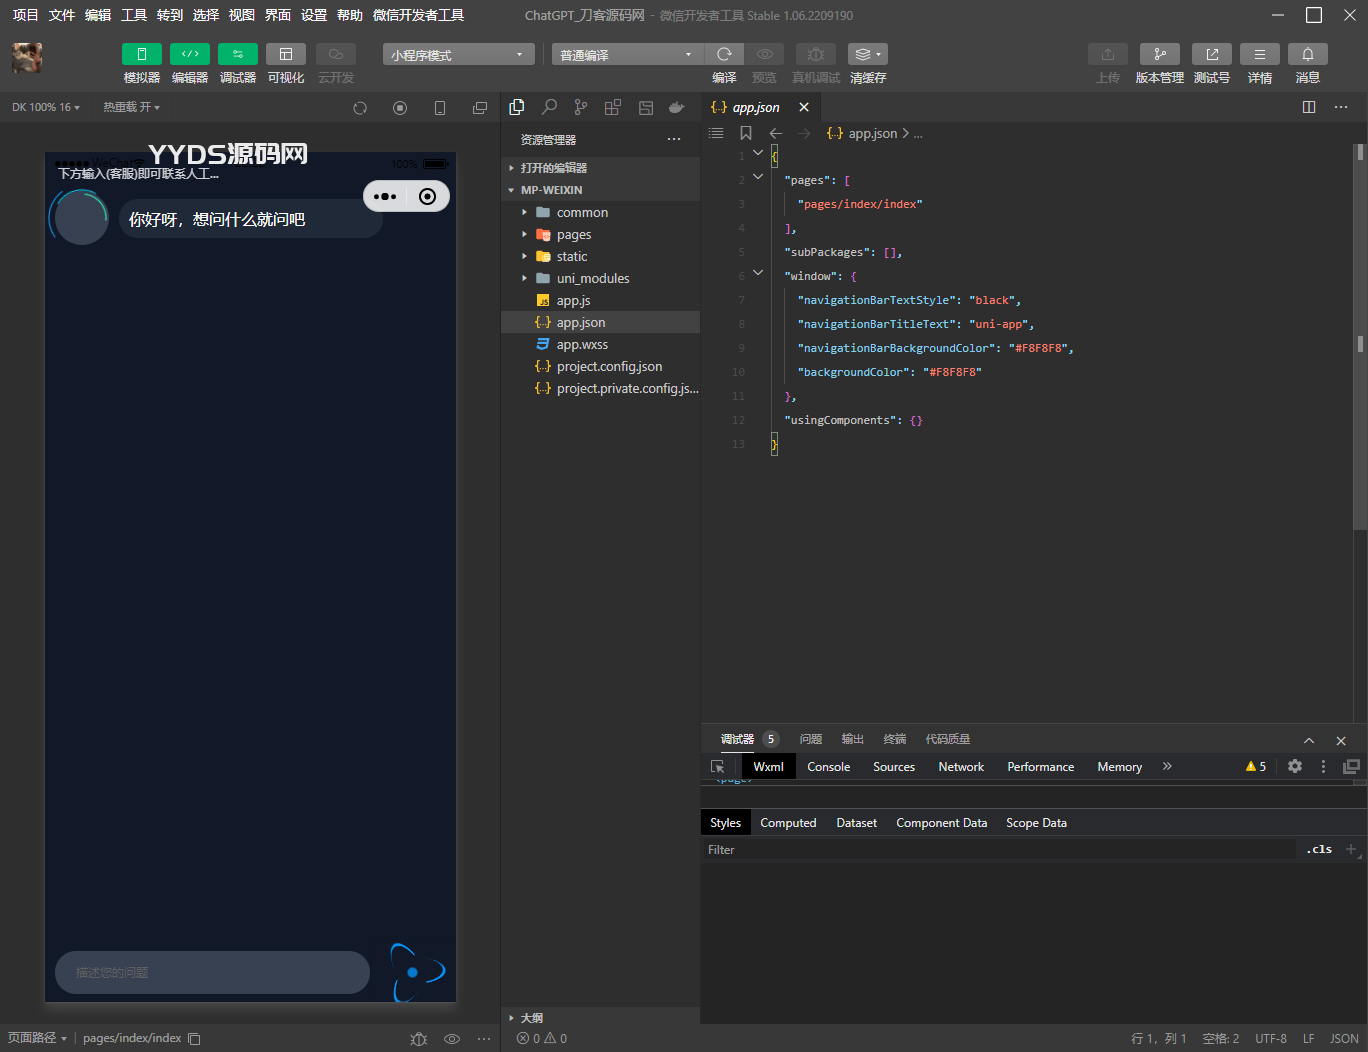Click the editor vertical scrollbar

(x=1360, y=340)
